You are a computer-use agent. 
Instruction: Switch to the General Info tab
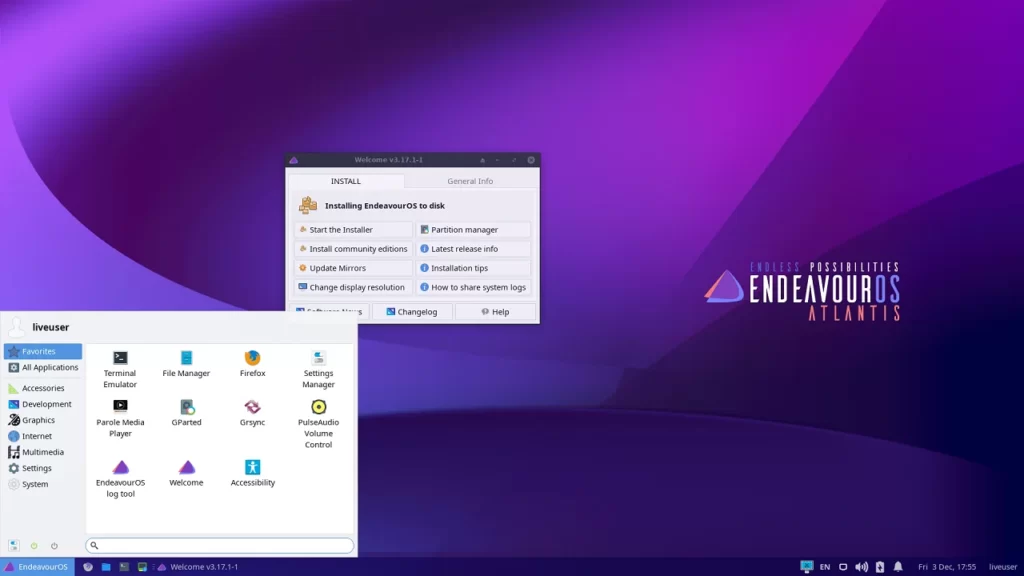click(x=470, y=181)
